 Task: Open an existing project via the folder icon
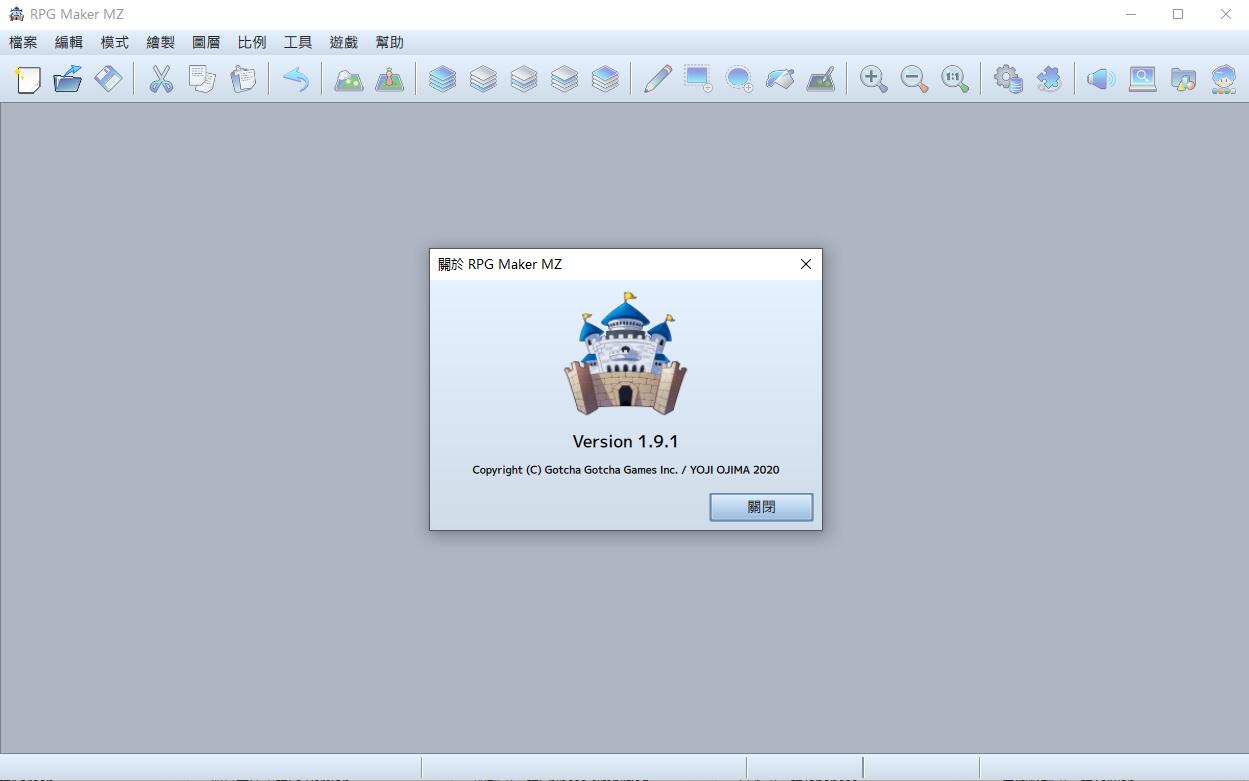[68, 79]
